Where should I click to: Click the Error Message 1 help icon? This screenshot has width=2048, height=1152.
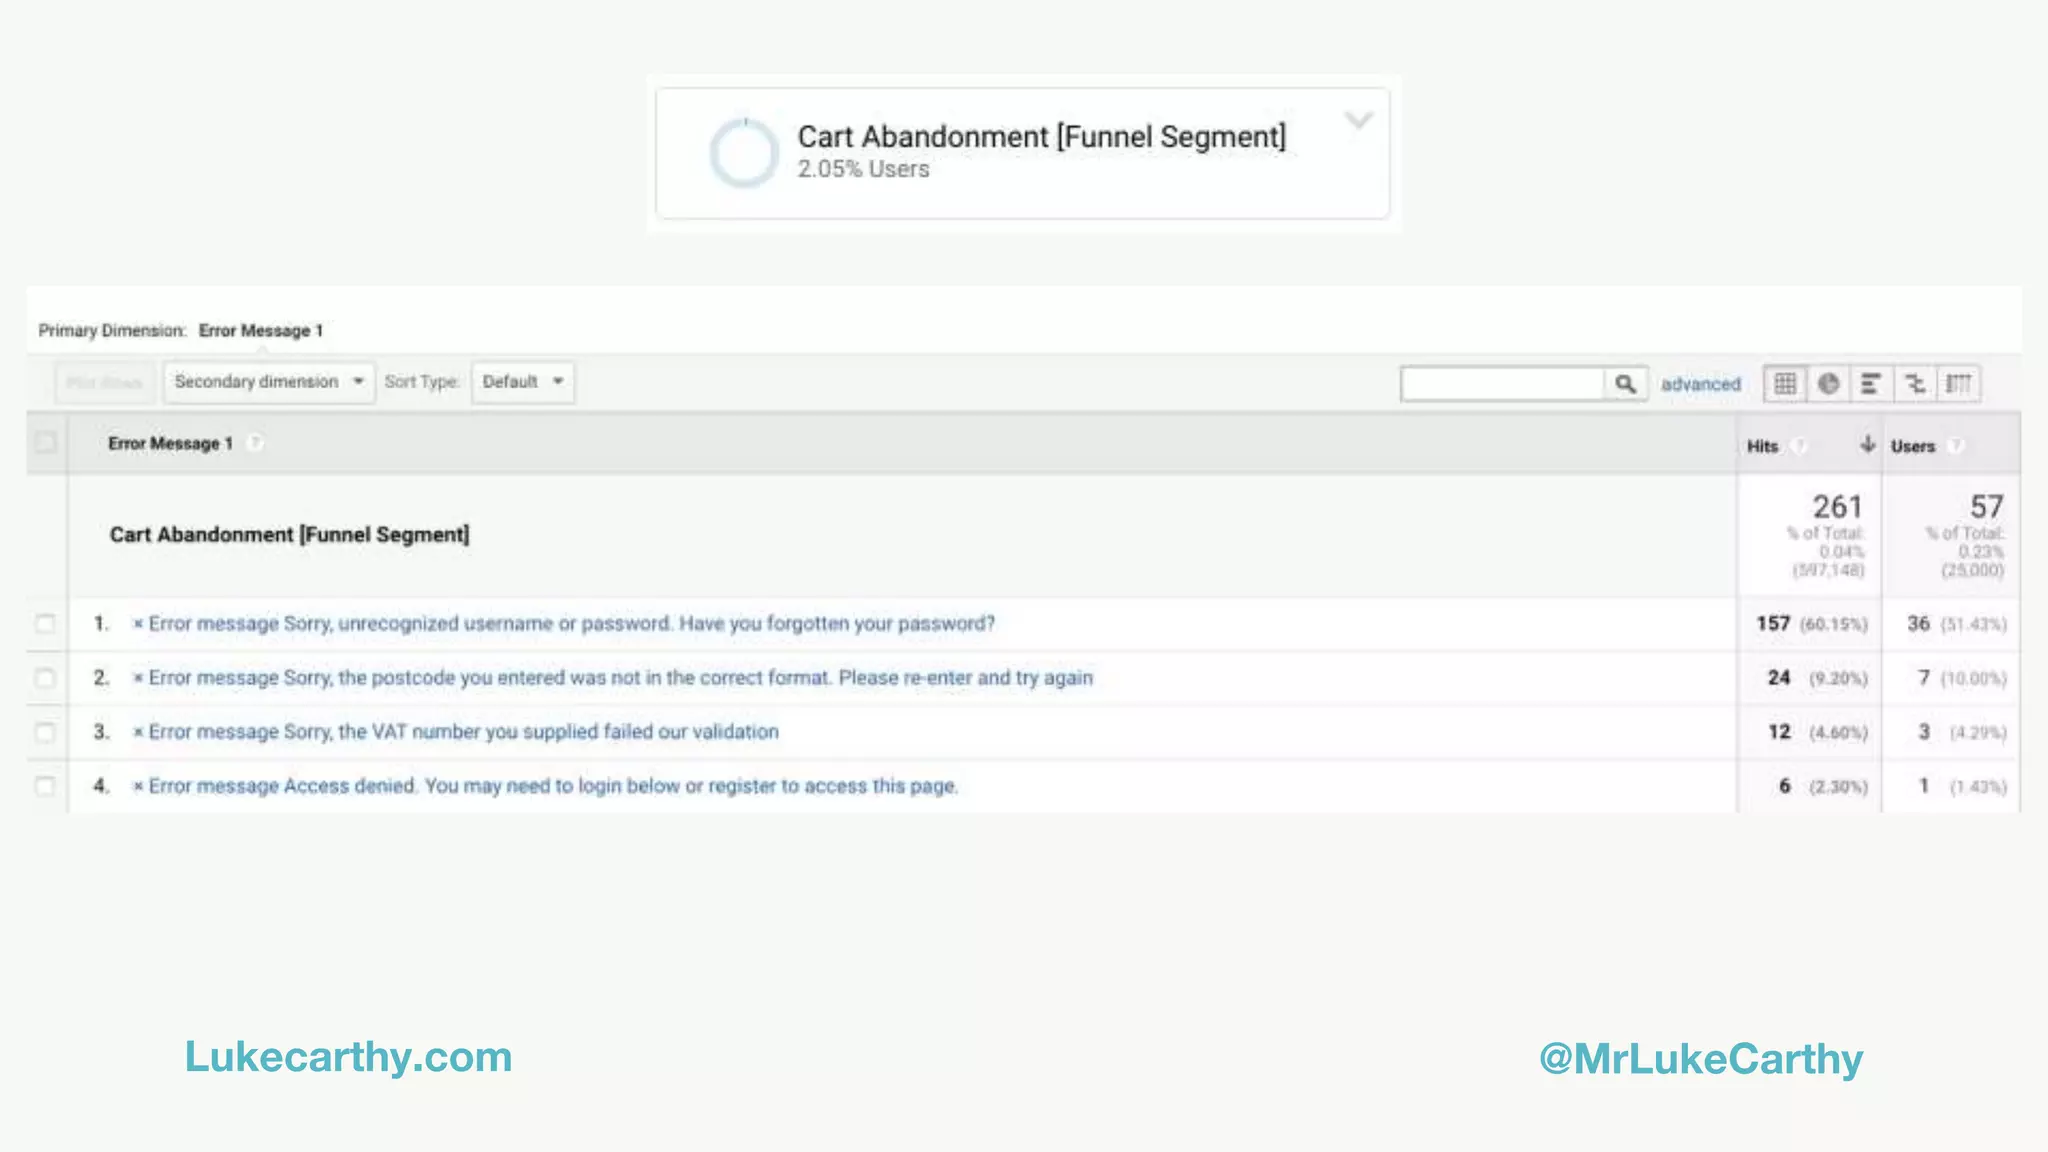pyautogui.click(x=255, y=443)
